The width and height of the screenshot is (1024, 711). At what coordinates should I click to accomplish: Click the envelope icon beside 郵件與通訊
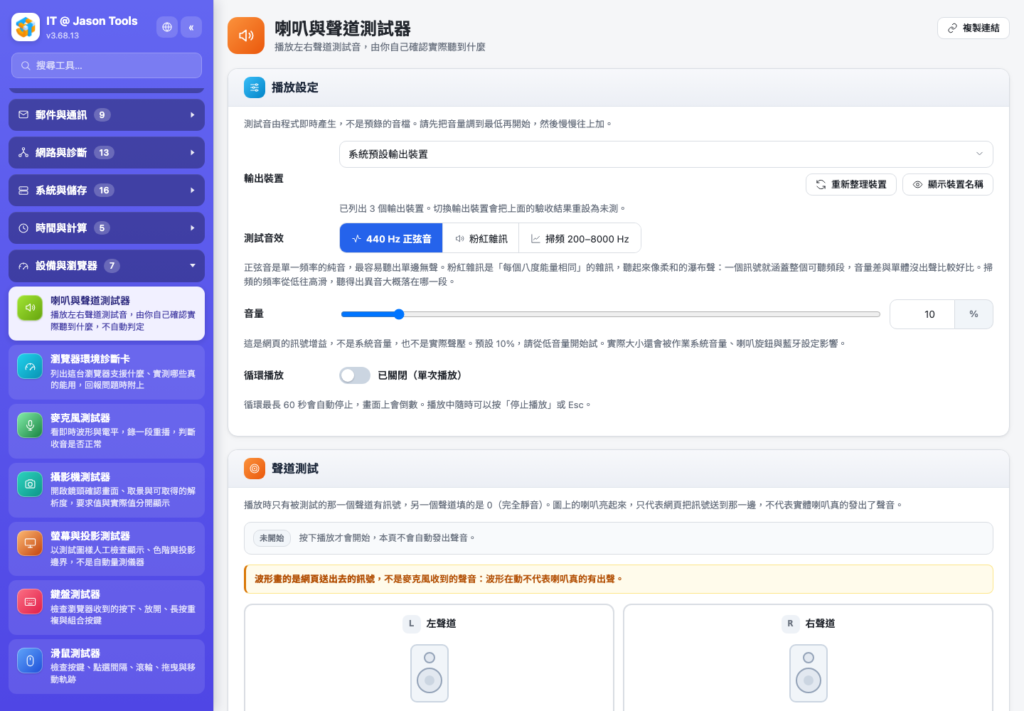pyautogui.click(x=24, y=115)
